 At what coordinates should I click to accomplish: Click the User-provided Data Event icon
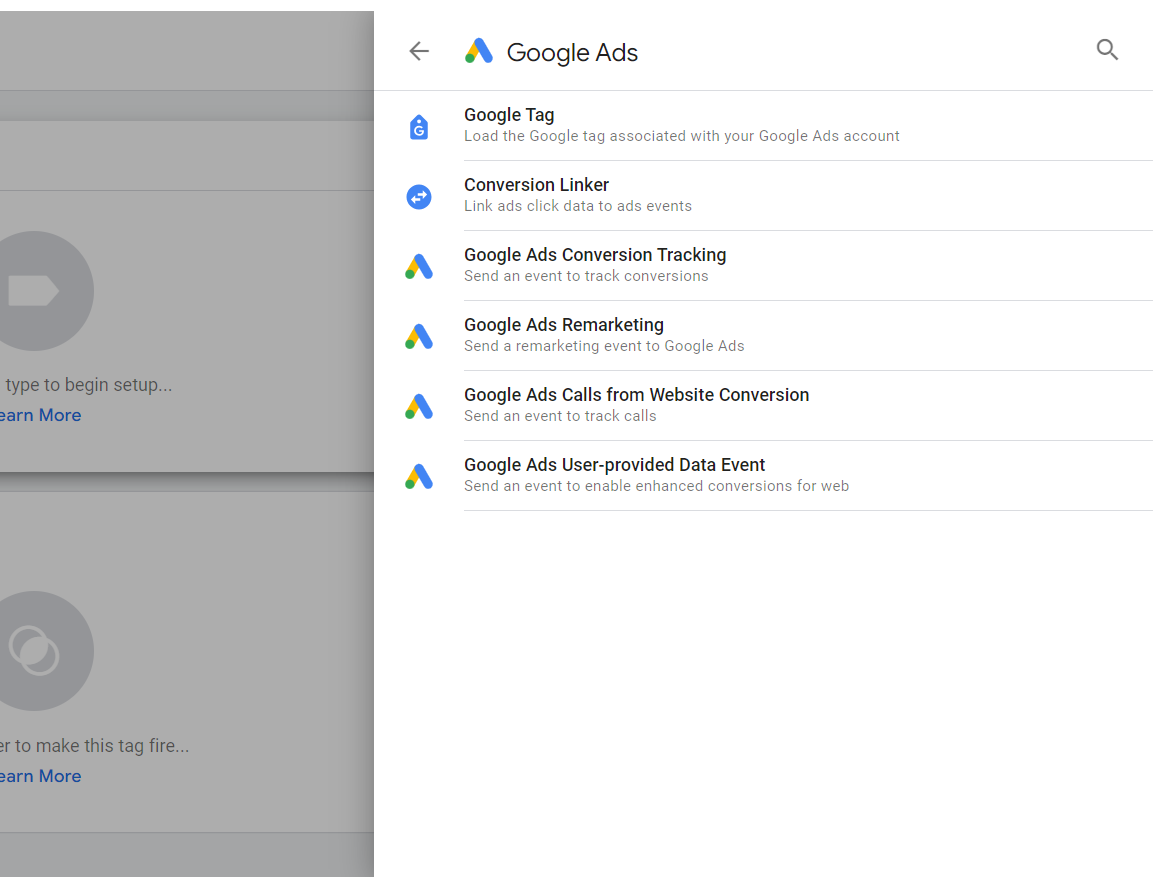tap(419, 476)
